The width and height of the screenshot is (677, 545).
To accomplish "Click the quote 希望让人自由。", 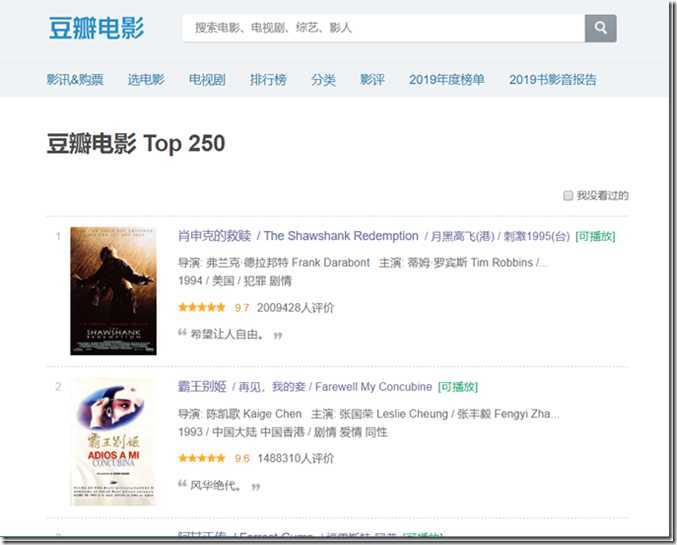I will click(x=227, y=335).
